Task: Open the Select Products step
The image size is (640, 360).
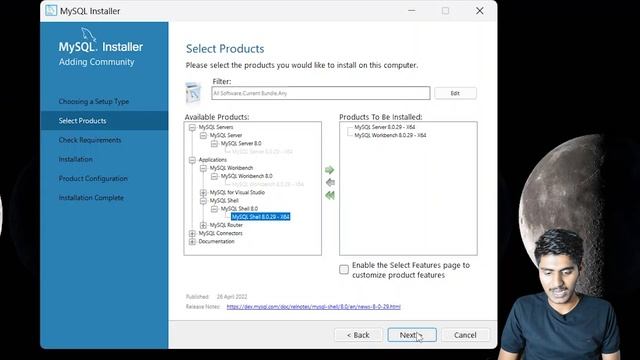Action: pyautogui.click(x=82, y=121)
